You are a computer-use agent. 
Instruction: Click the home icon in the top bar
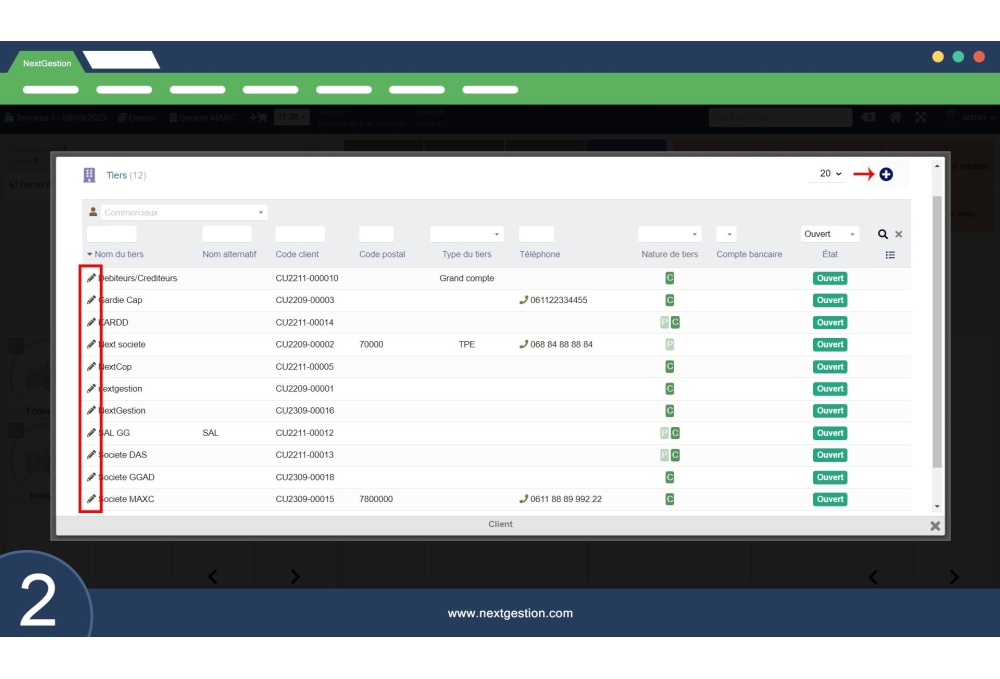895,117
